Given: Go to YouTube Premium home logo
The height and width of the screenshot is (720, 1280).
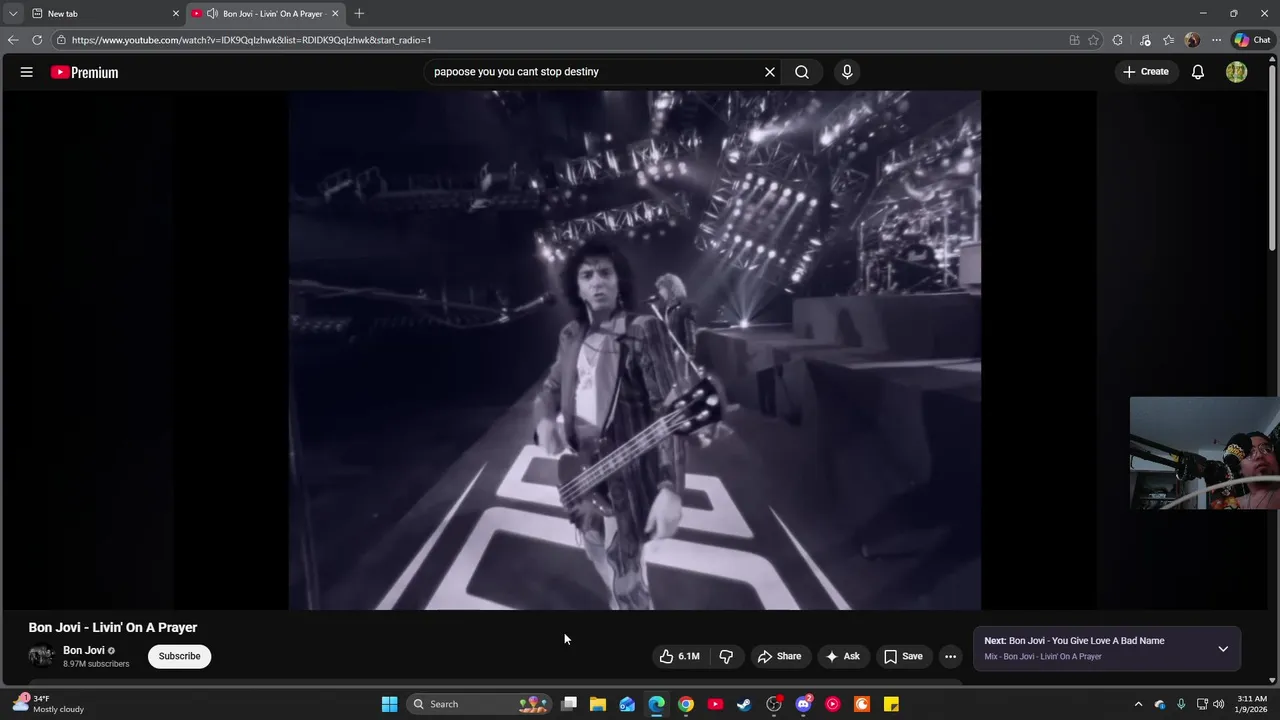Looking at the screenshot, I should click(85, 72).
